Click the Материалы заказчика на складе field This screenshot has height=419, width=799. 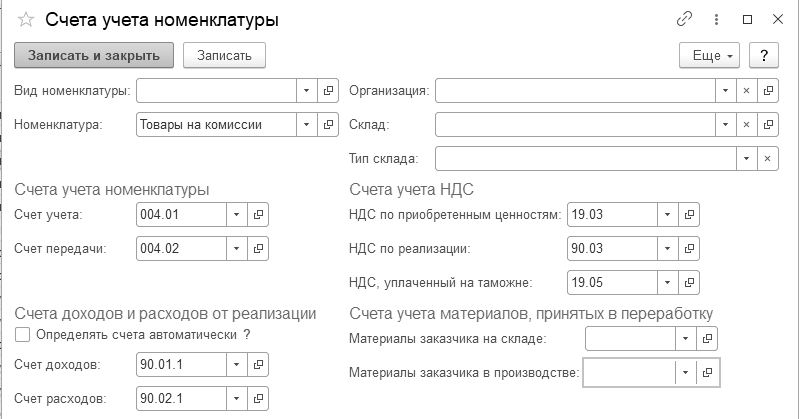coord(630,339)
